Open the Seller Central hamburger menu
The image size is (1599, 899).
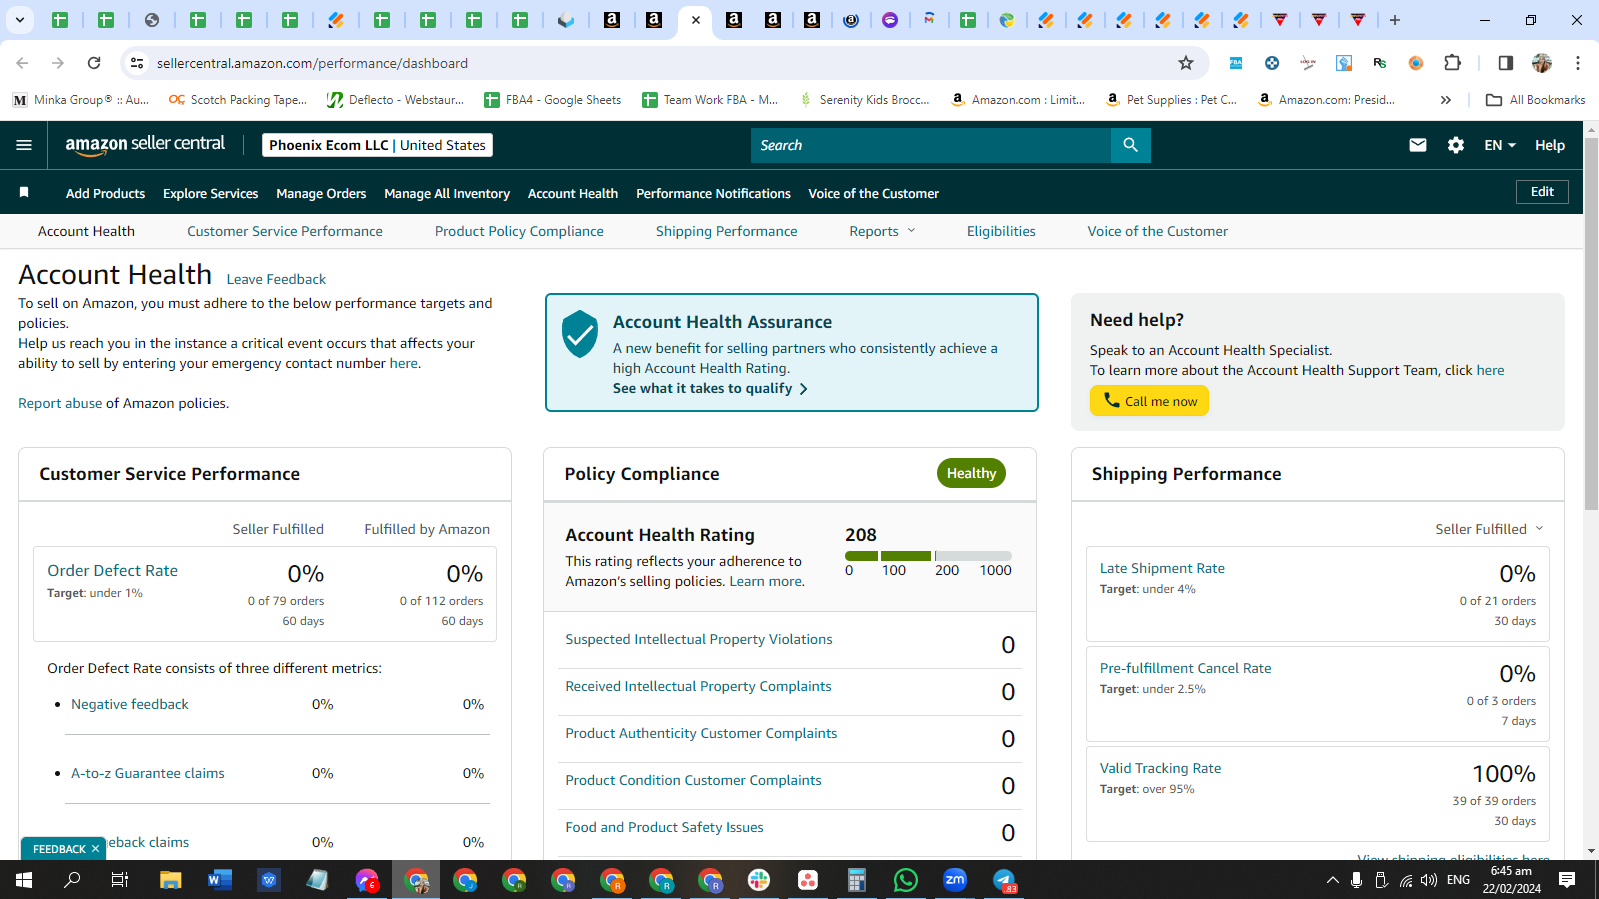pyautogui.click(x=24, y=145)
